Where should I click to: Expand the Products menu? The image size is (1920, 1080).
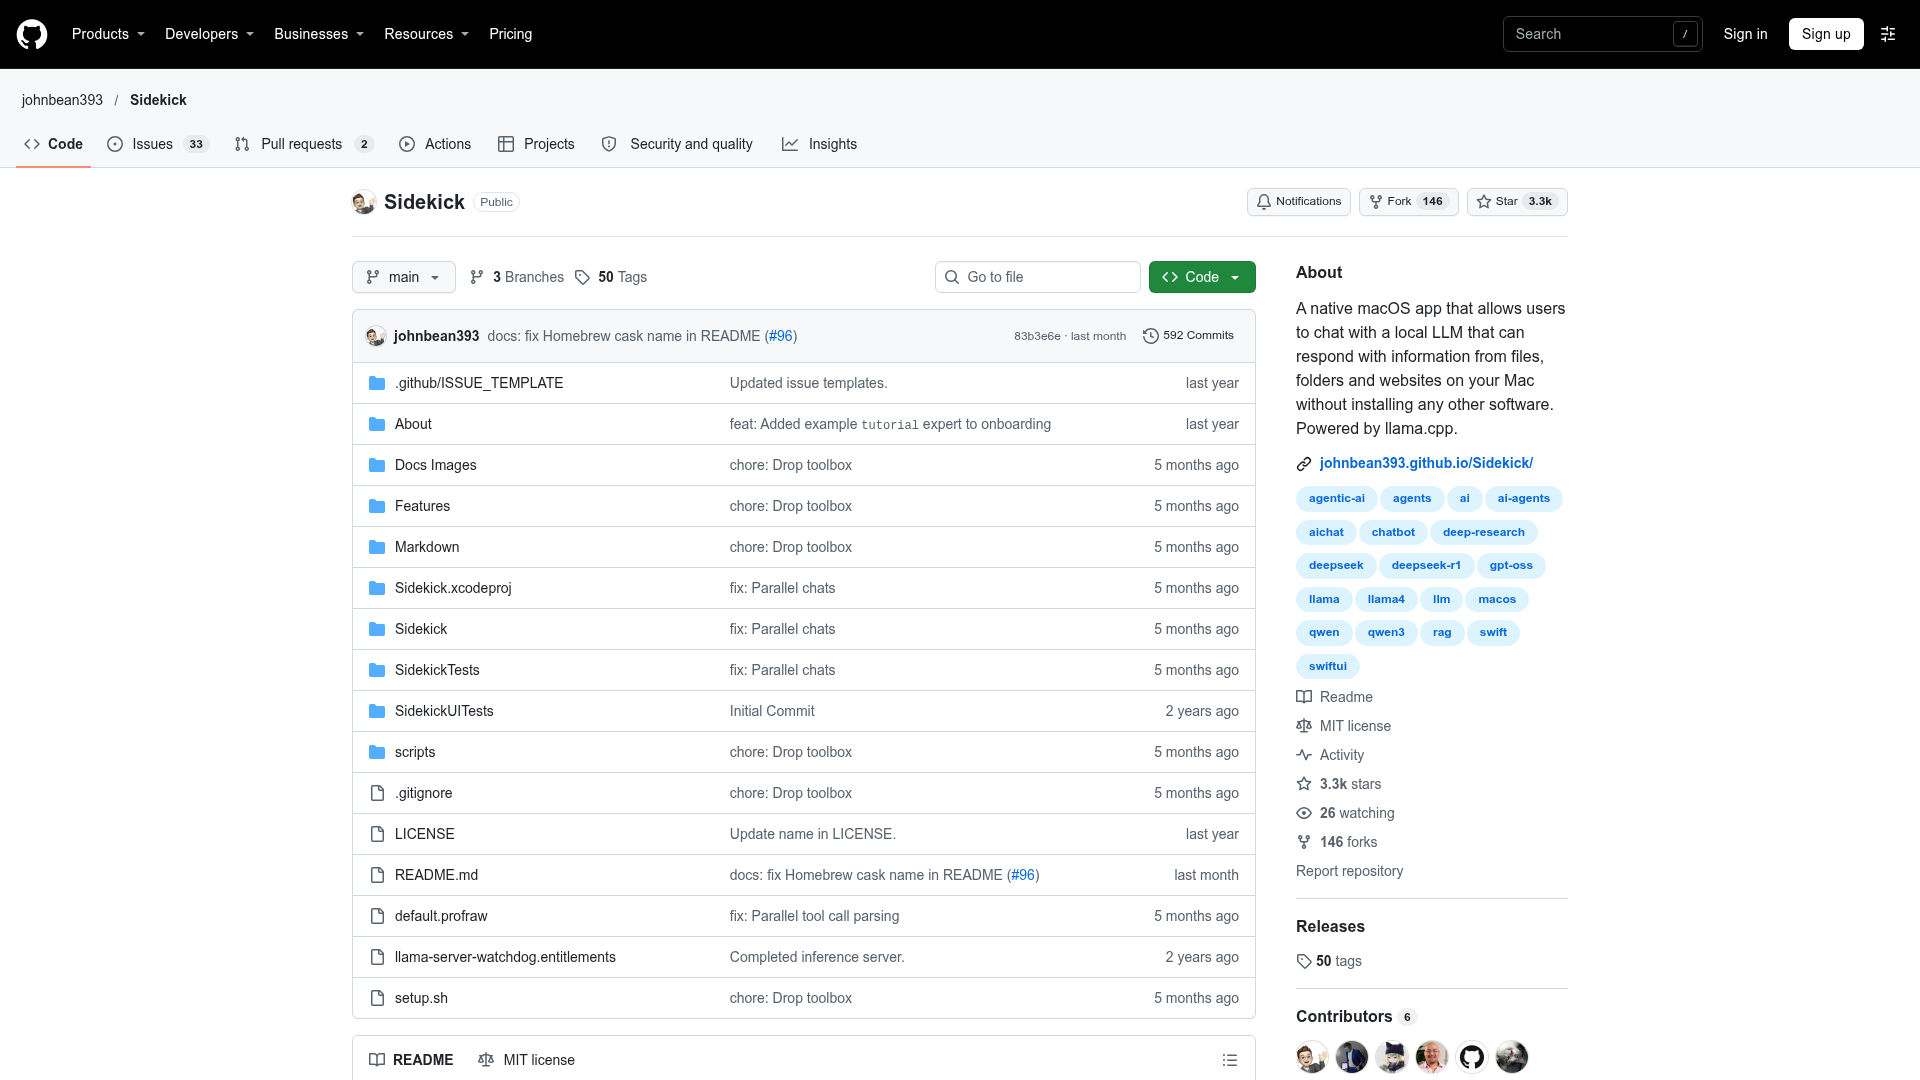coord(108,34)
